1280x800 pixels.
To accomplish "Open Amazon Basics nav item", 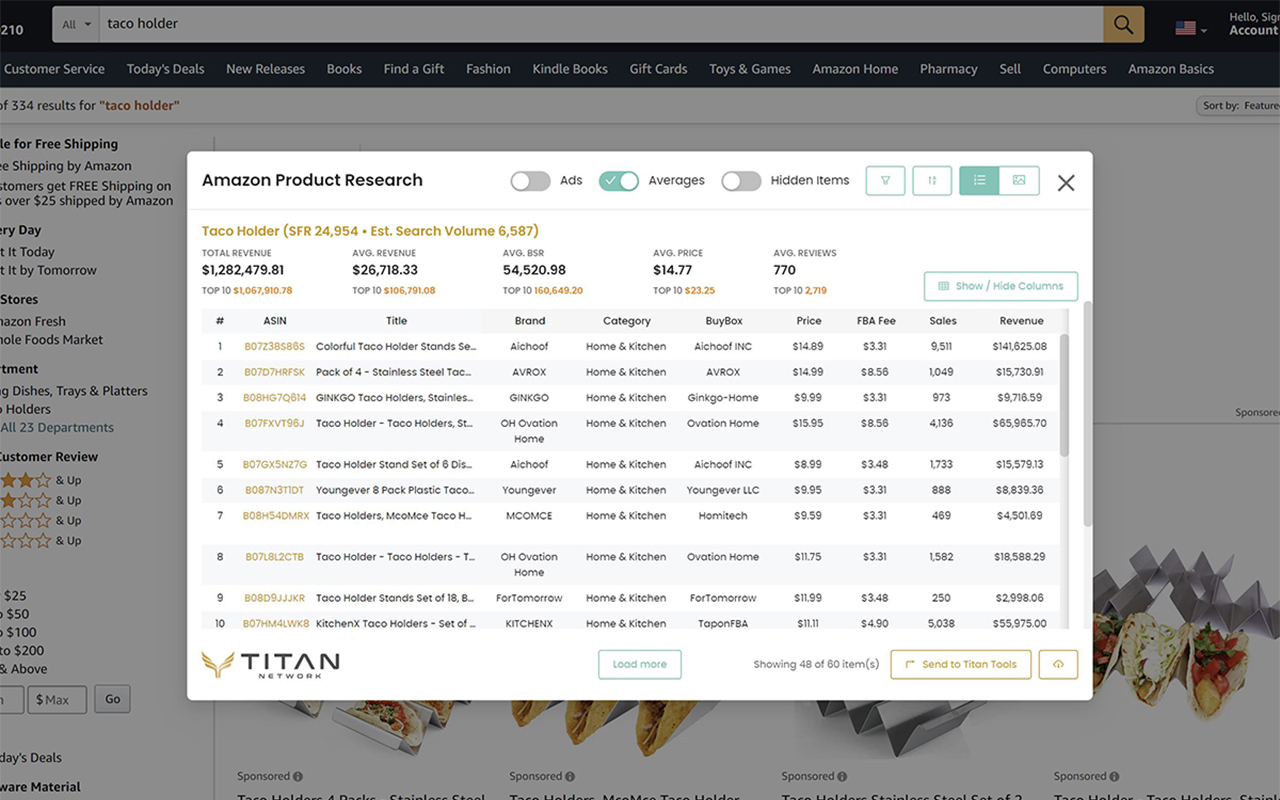I will 1171,69.
